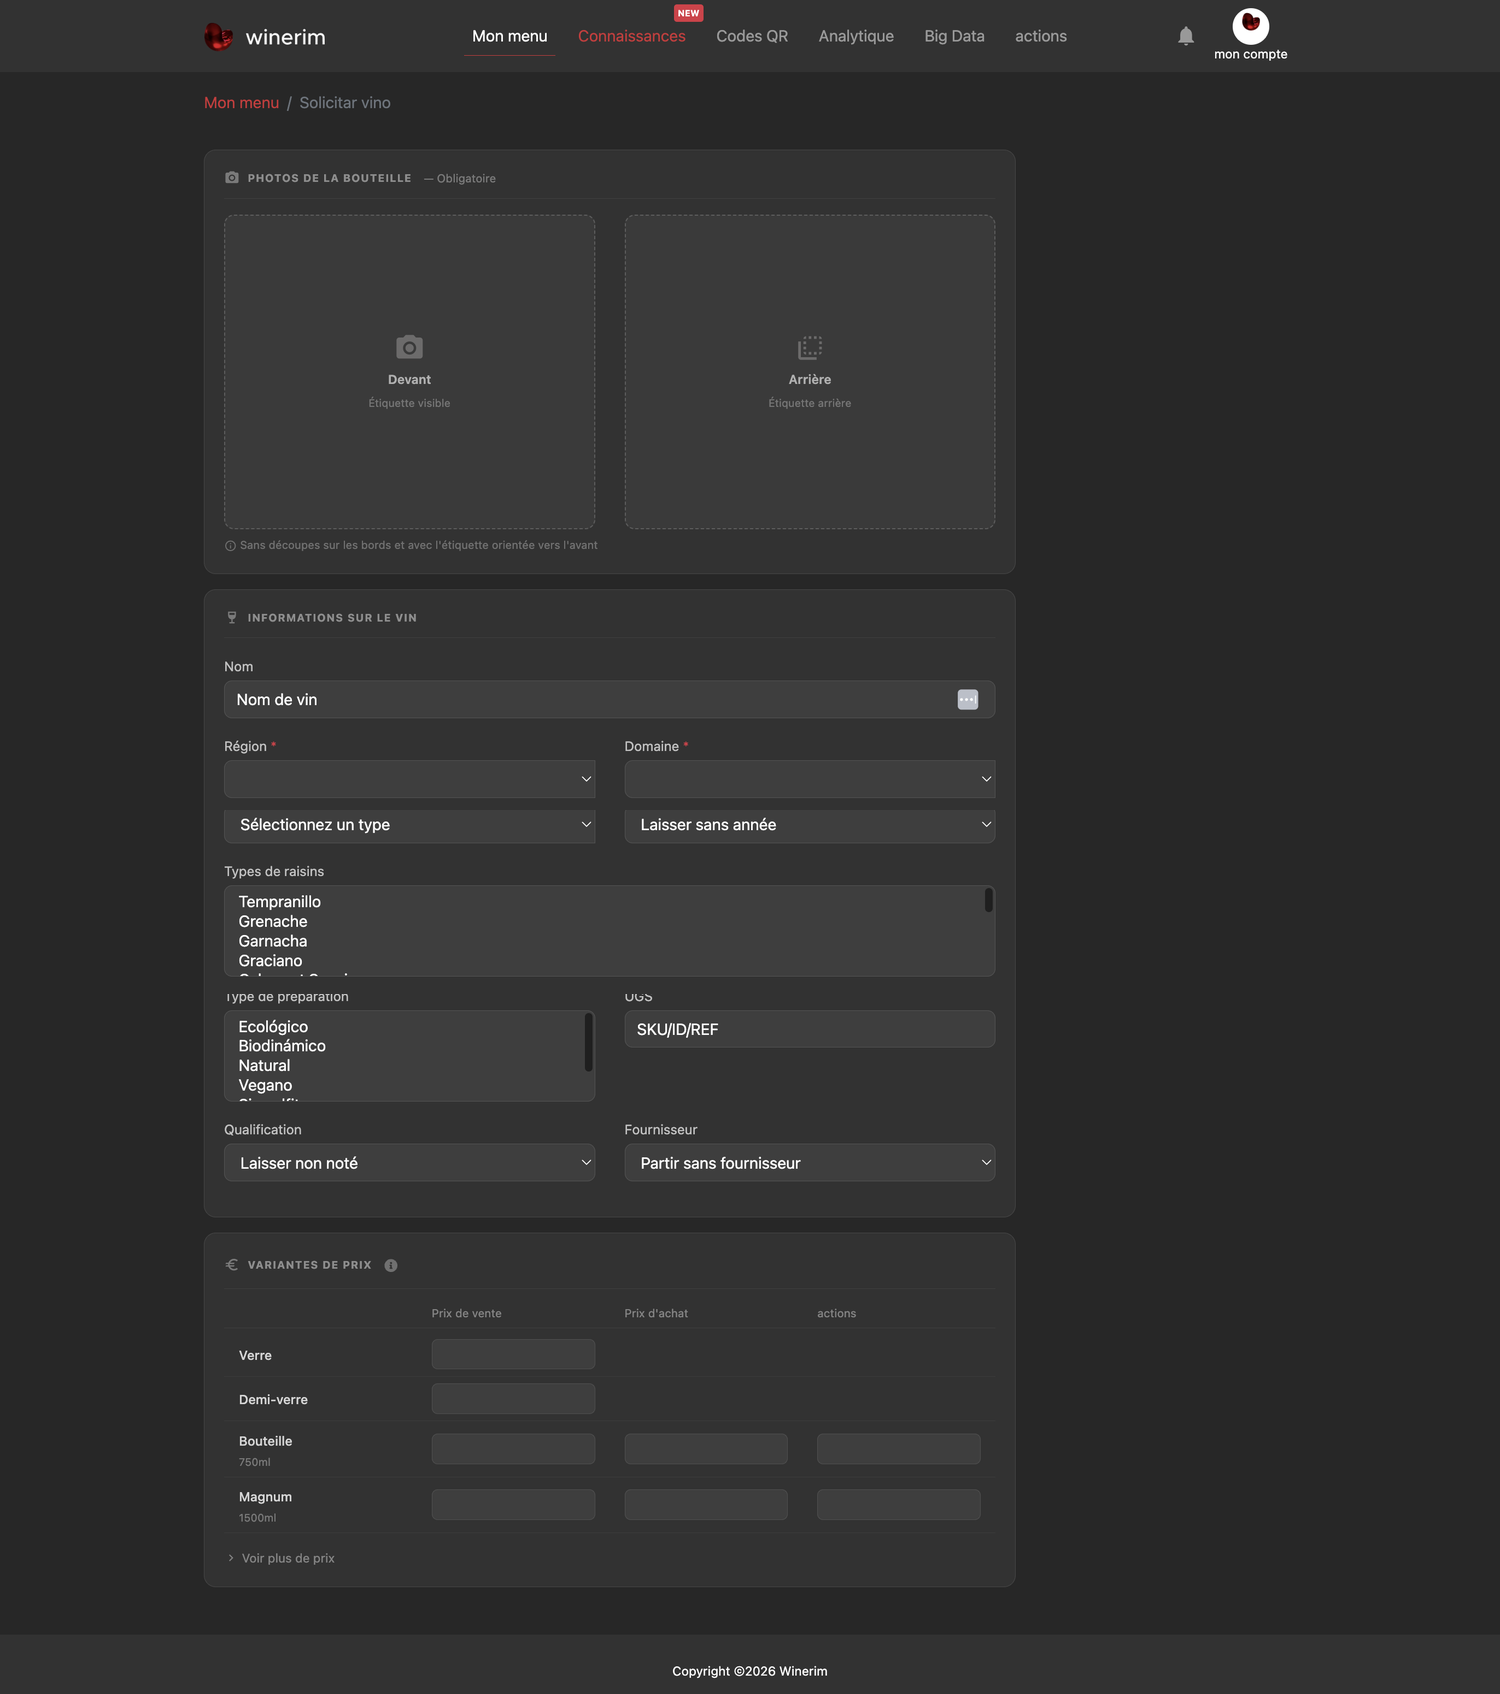
Task: Click the Verre prix de vente field
Action: coord(513,1354)
